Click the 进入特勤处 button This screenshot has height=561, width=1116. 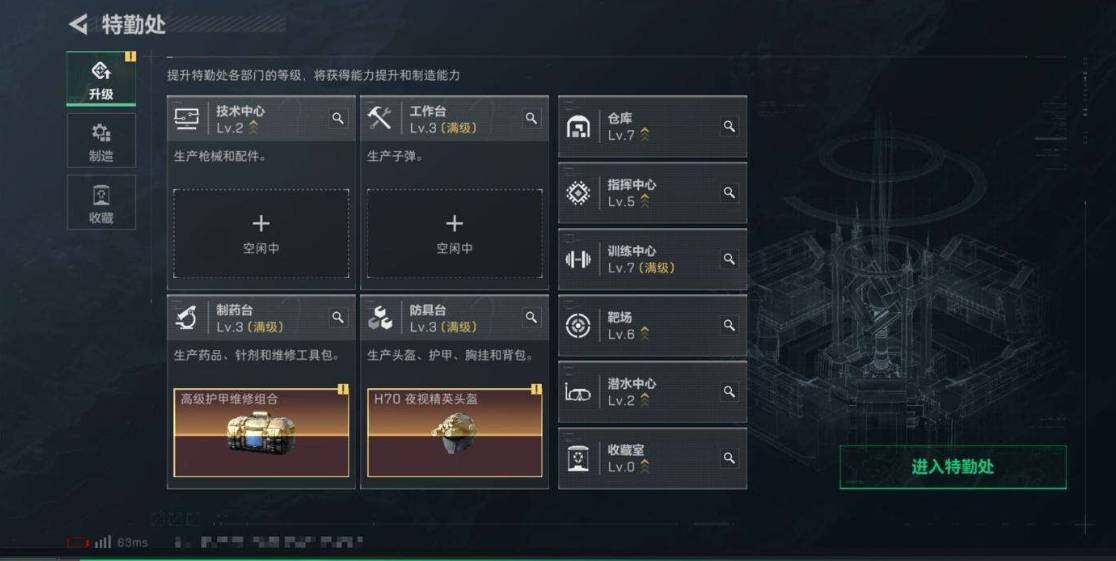pyautogui.click(x=953, y=467)
